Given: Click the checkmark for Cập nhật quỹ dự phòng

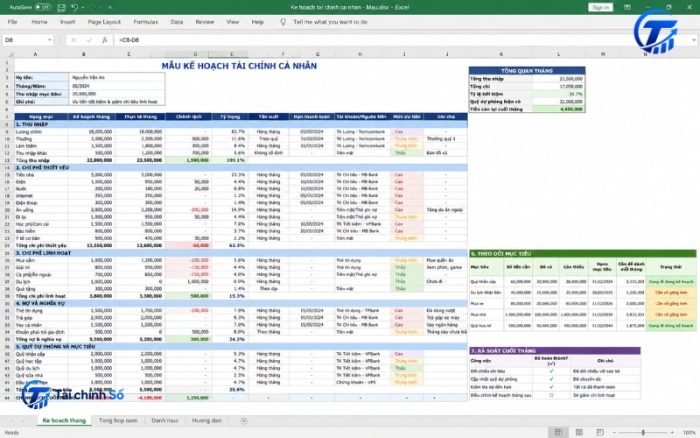Looking at the screenshot, I should pos(551,379).
